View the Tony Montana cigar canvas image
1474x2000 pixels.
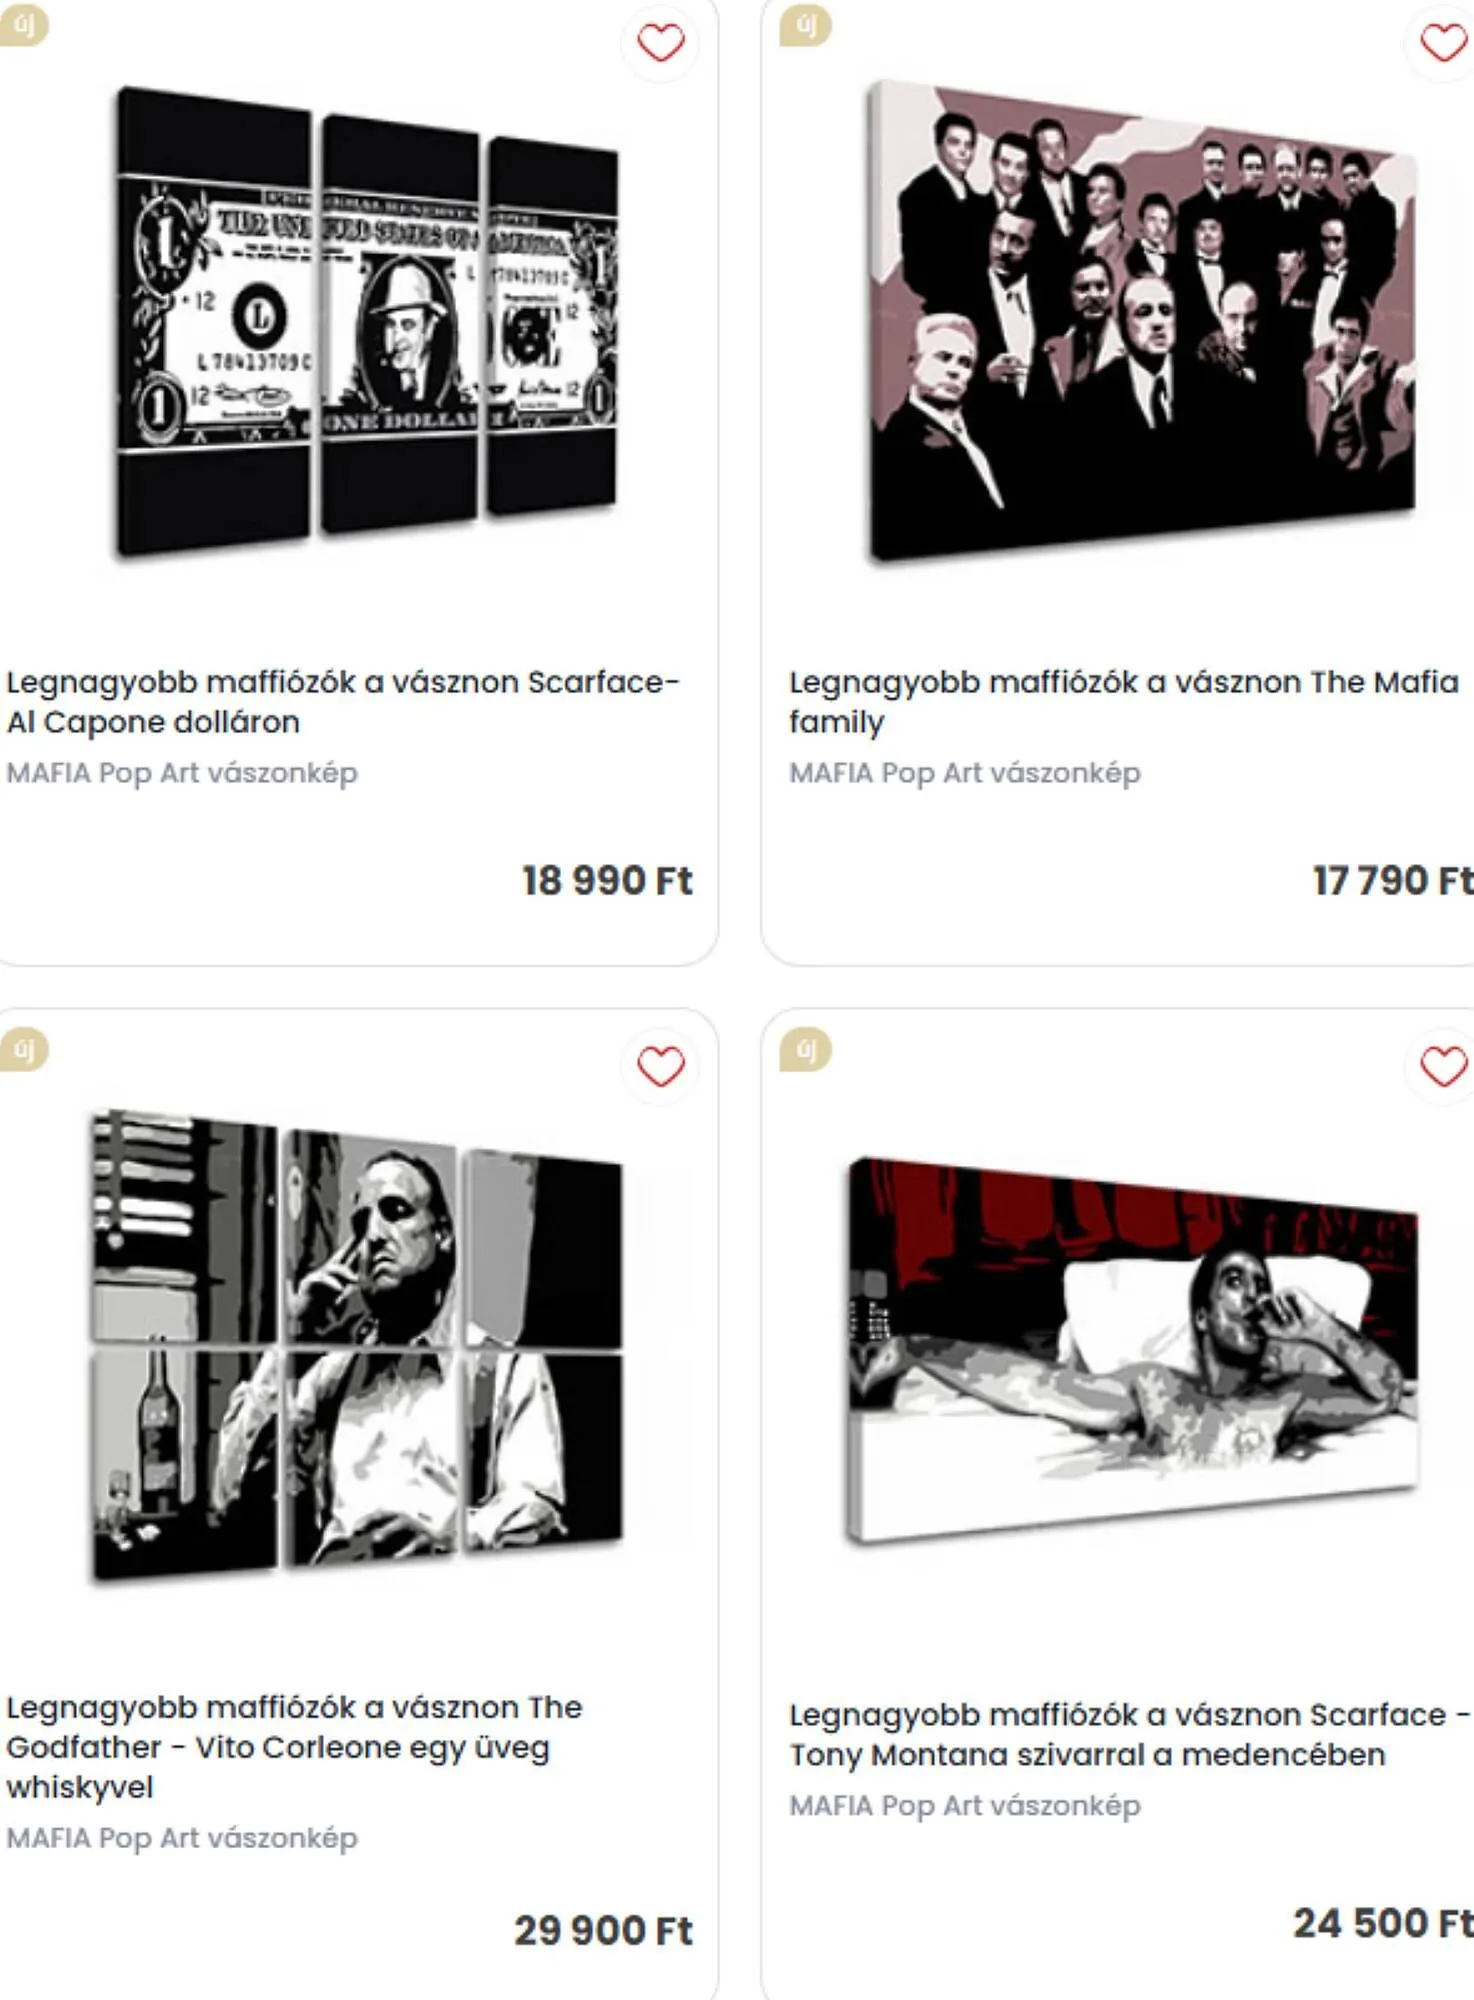[x=1133, y=1350]
